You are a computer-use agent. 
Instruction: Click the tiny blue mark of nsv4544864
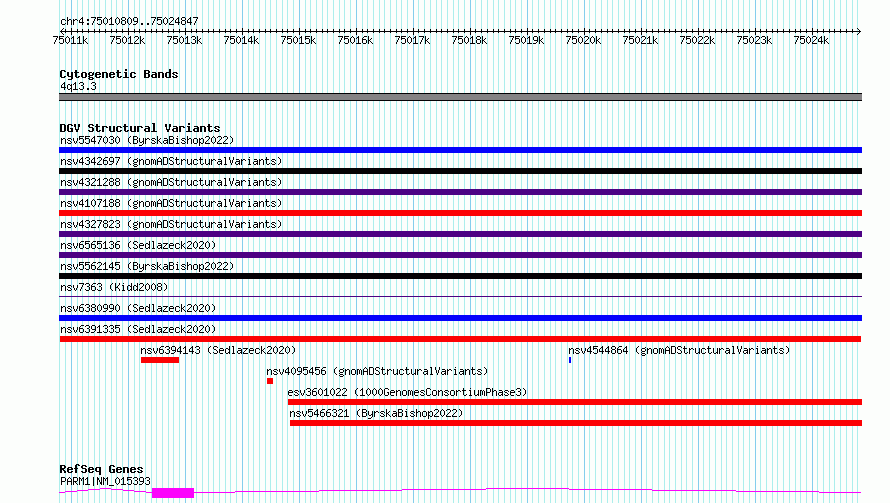570,360
